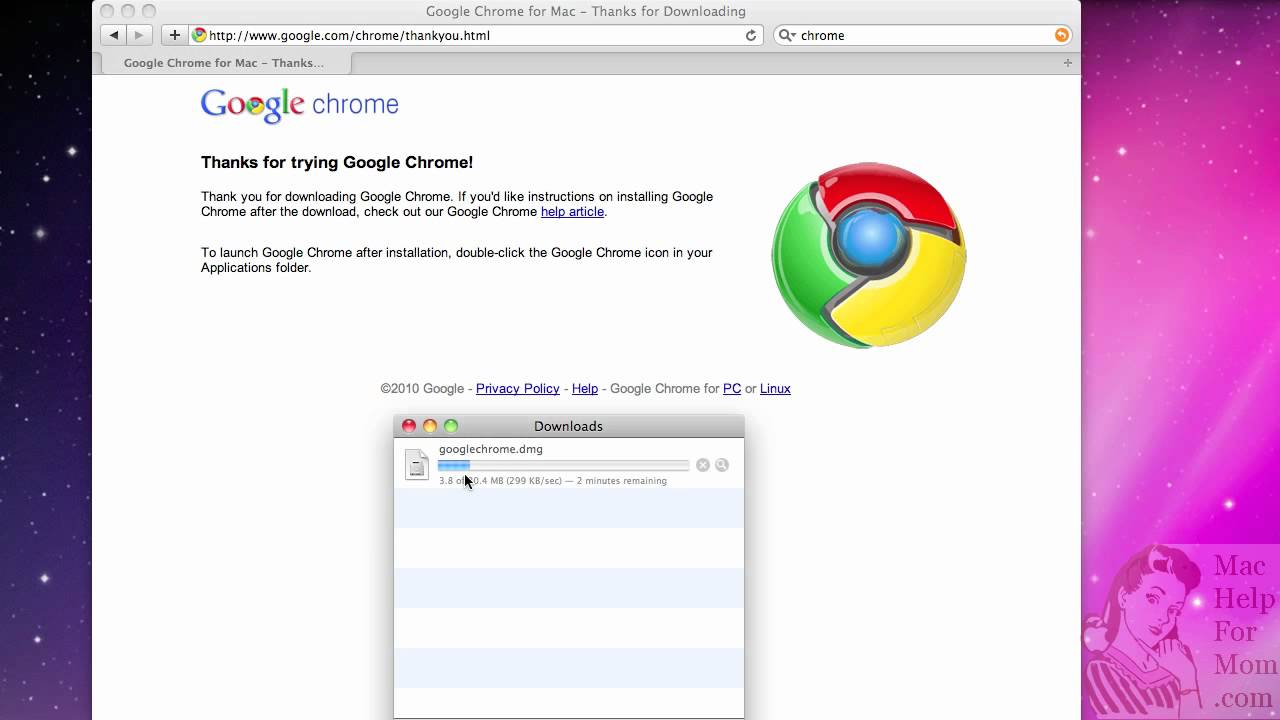Click the Downloads window title

coord(568,426)
